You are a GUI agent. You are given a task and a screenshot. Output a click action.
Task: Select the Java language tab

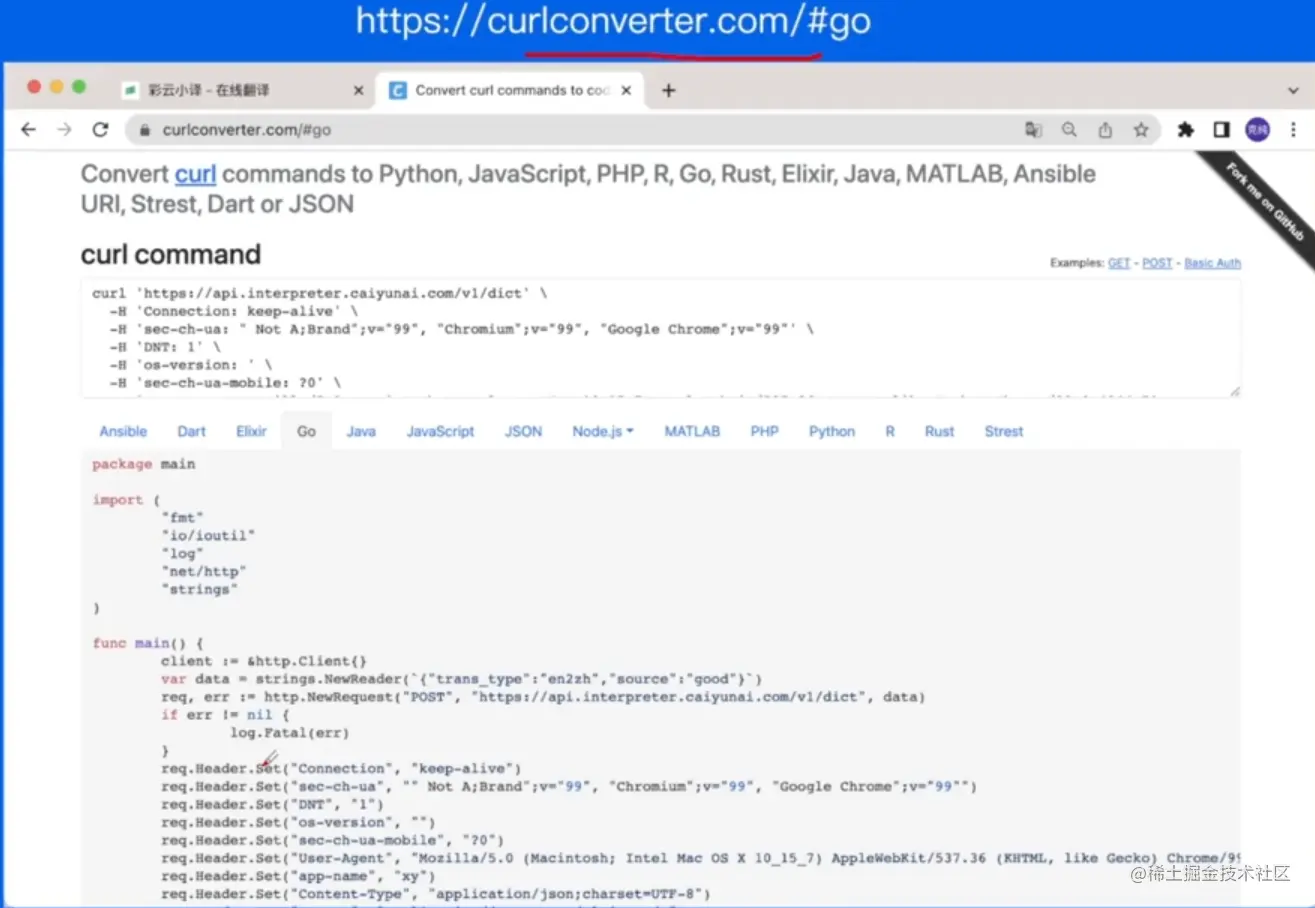(361, 431)
